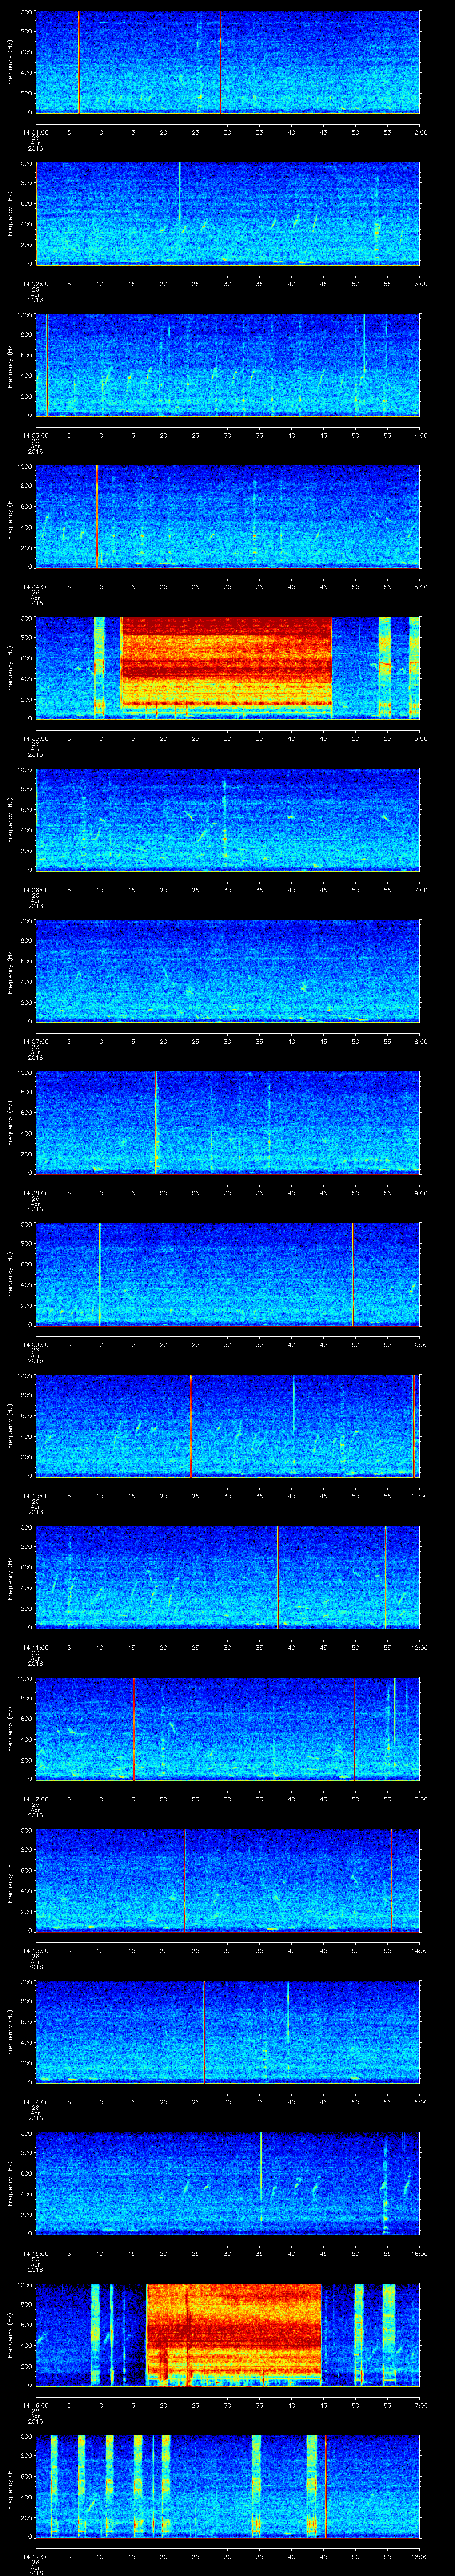The image size is (455, 2576).
Task: Click the '2:00' end-time label
Action: coord(420,132)
